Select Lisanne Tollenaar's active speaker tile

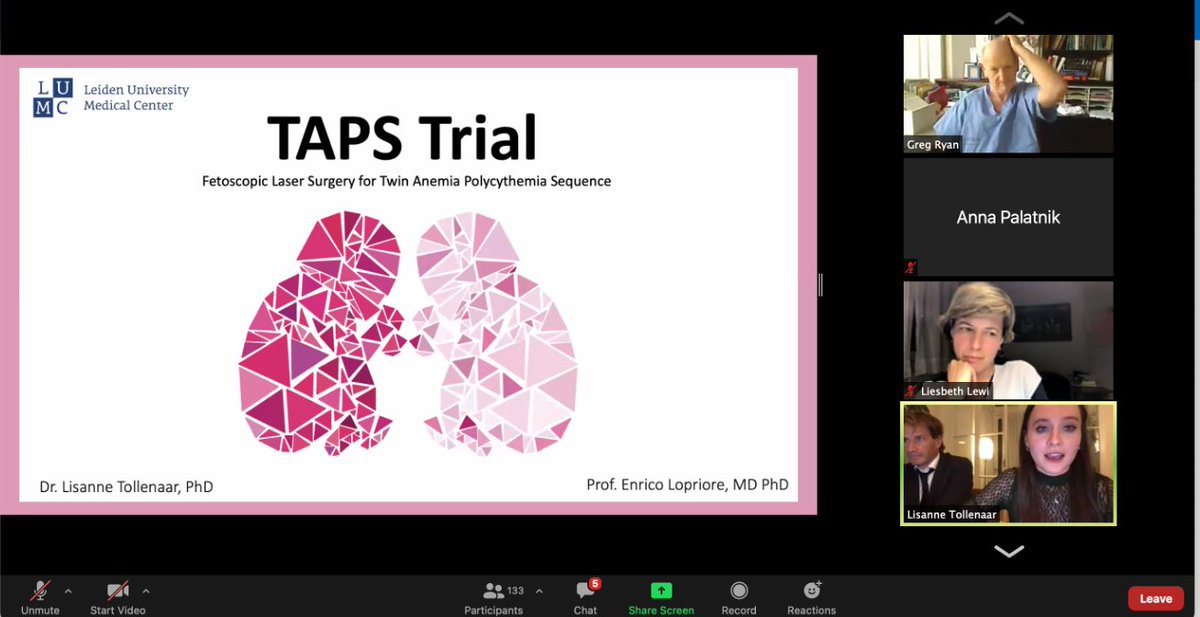(x=1008, y=464)
